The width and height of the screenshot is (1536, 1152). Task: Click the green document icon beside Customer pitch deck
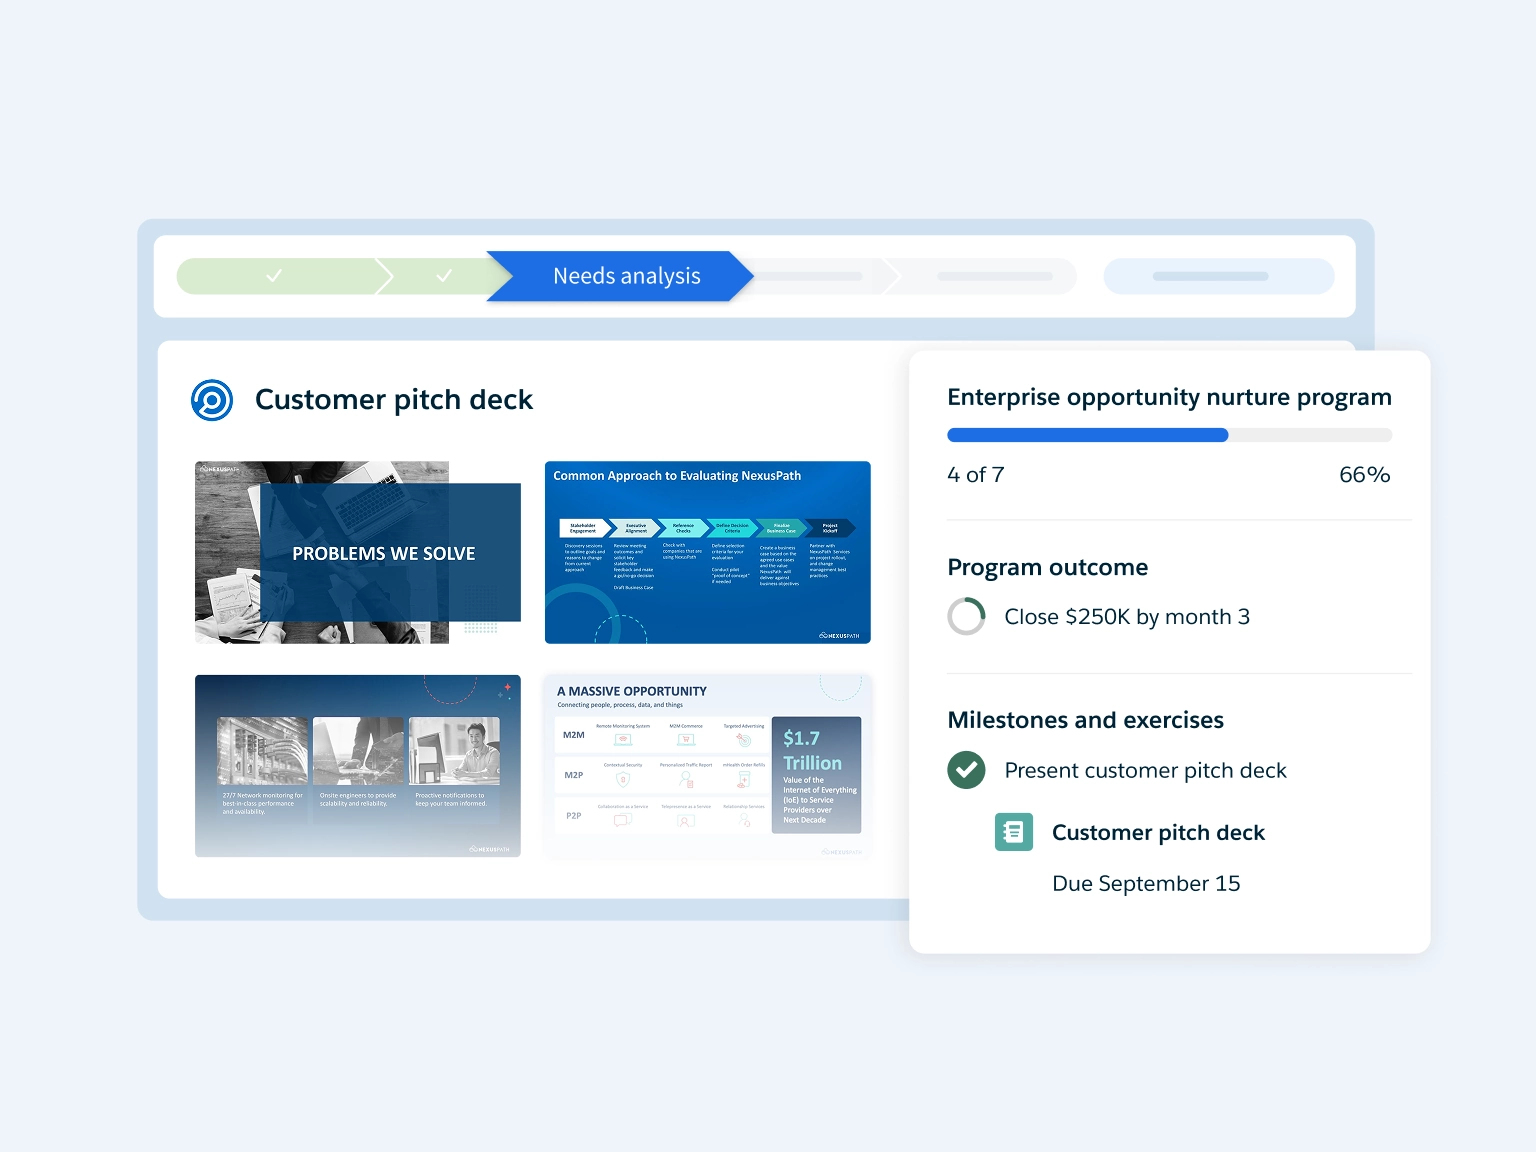click(x=1013, y=832)
